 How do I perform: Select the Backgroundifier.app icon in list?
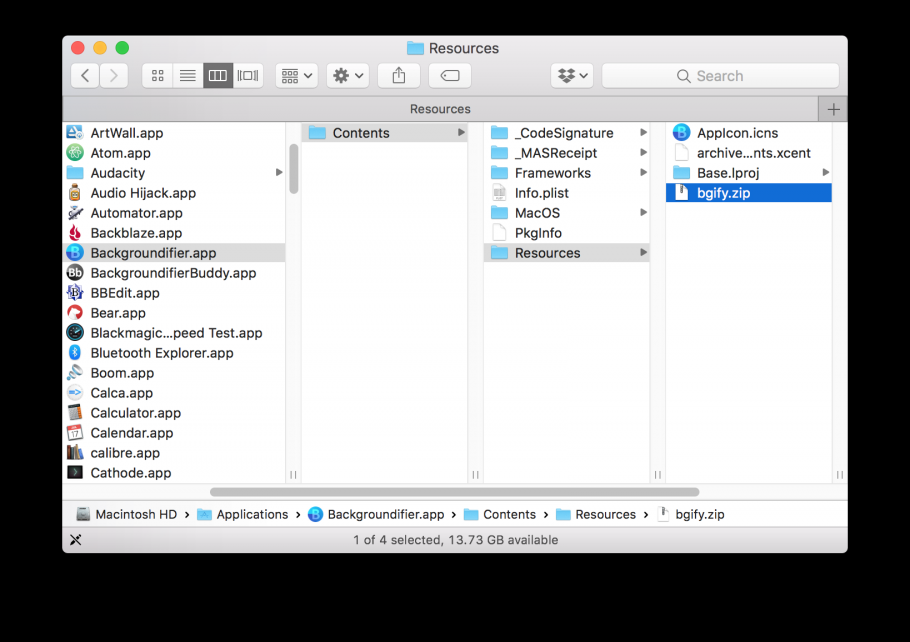click(75, 253)
